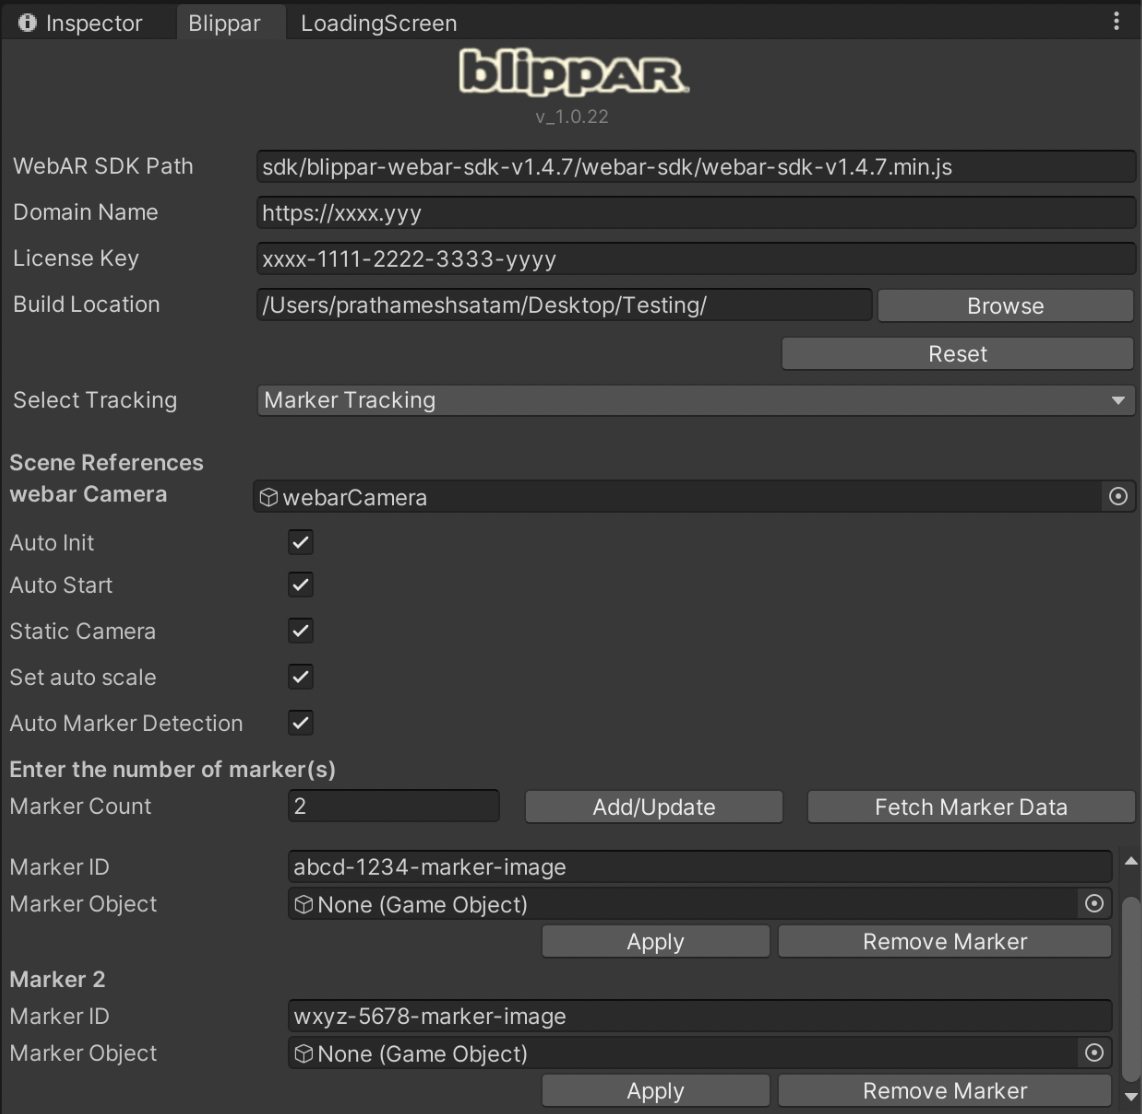Open the panel kebab options menu
This screenshot has width=1142, height=1114.
coord(1116,21)
